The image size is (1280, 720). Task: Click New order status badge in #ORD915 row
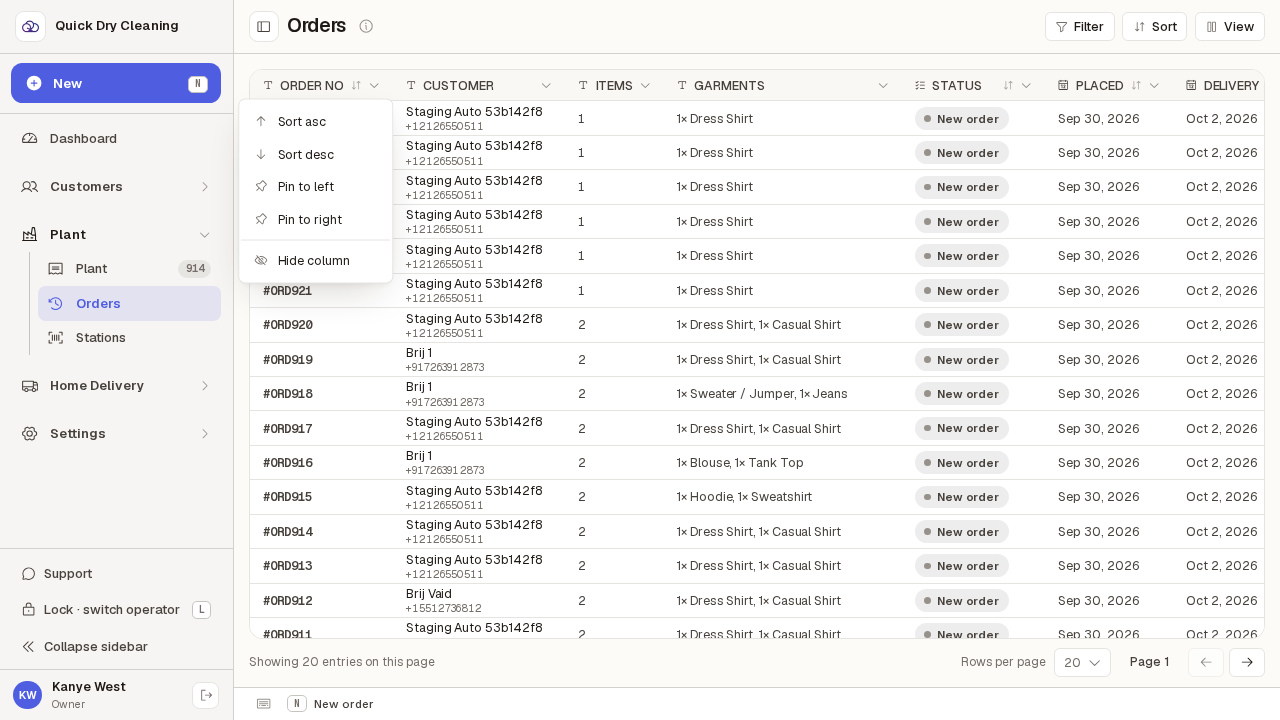pos(962,497)
